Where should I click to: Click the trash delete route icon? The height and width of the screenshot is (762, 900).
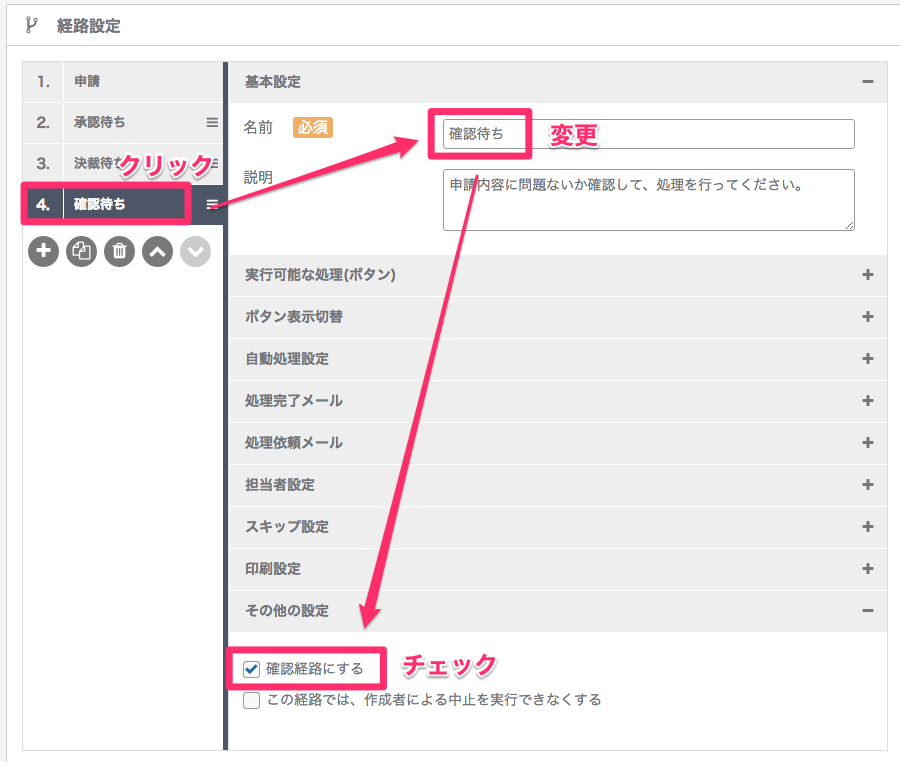119,251
